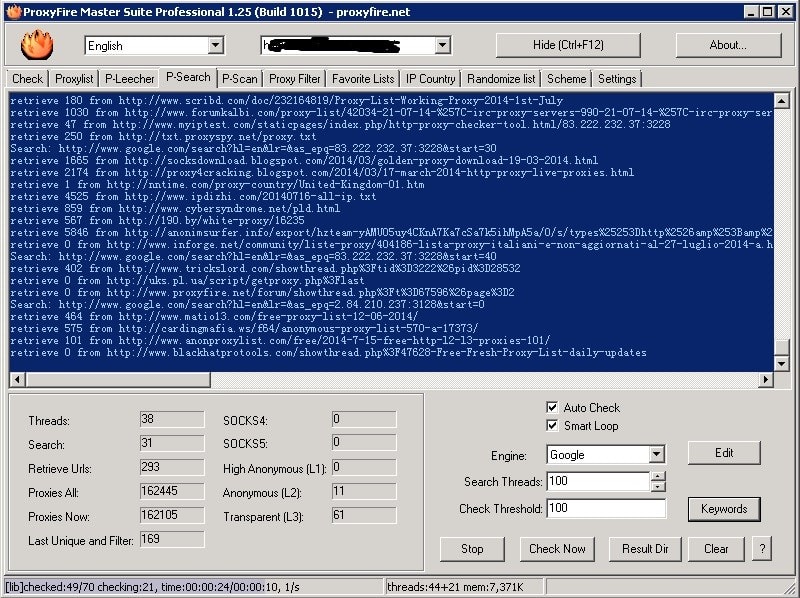Increase Search Threads with up spinner
Viewport: 800px width, 598px height.
[x=658, y=476]
